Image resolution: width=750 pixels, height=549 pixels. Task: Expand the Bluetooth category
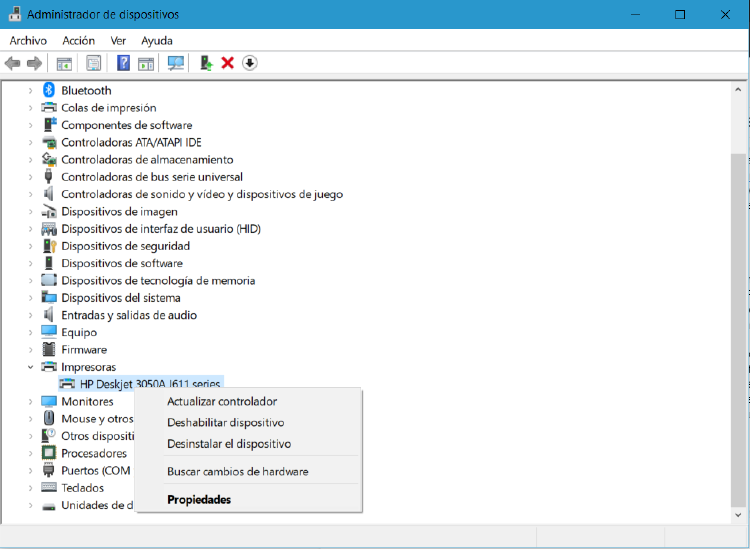pos(30,90)
